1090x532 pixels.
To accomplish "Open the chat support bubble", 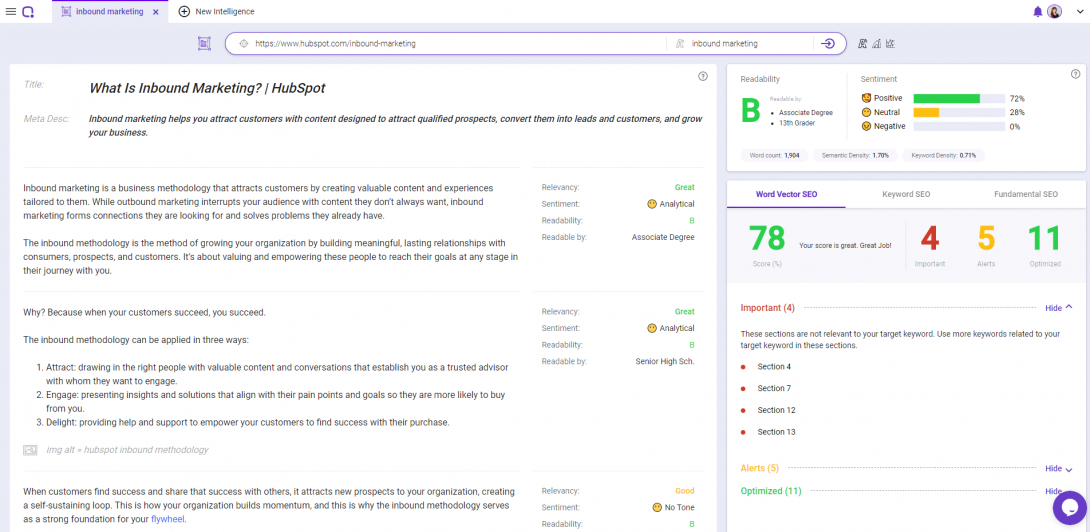I will tap(1069, 507).
